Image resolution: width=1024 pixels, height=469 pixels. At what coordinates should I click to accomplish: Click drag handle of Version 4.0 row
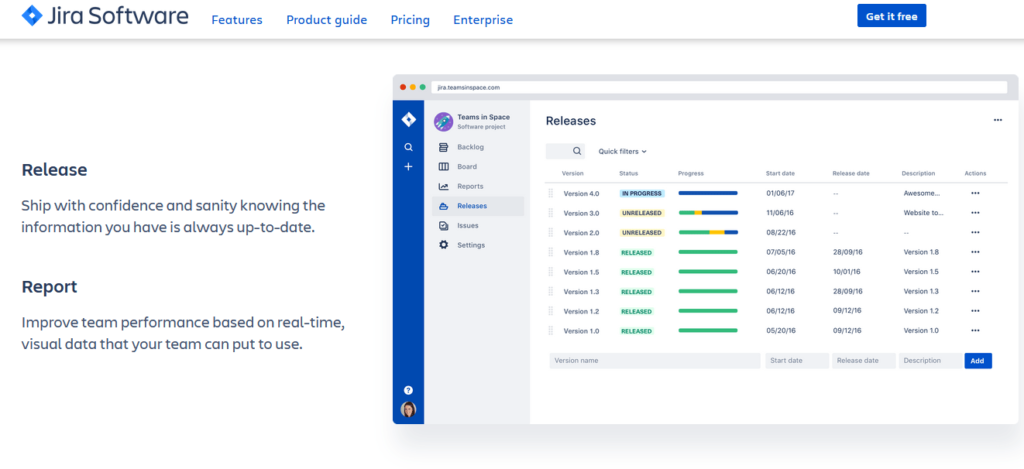551,193
